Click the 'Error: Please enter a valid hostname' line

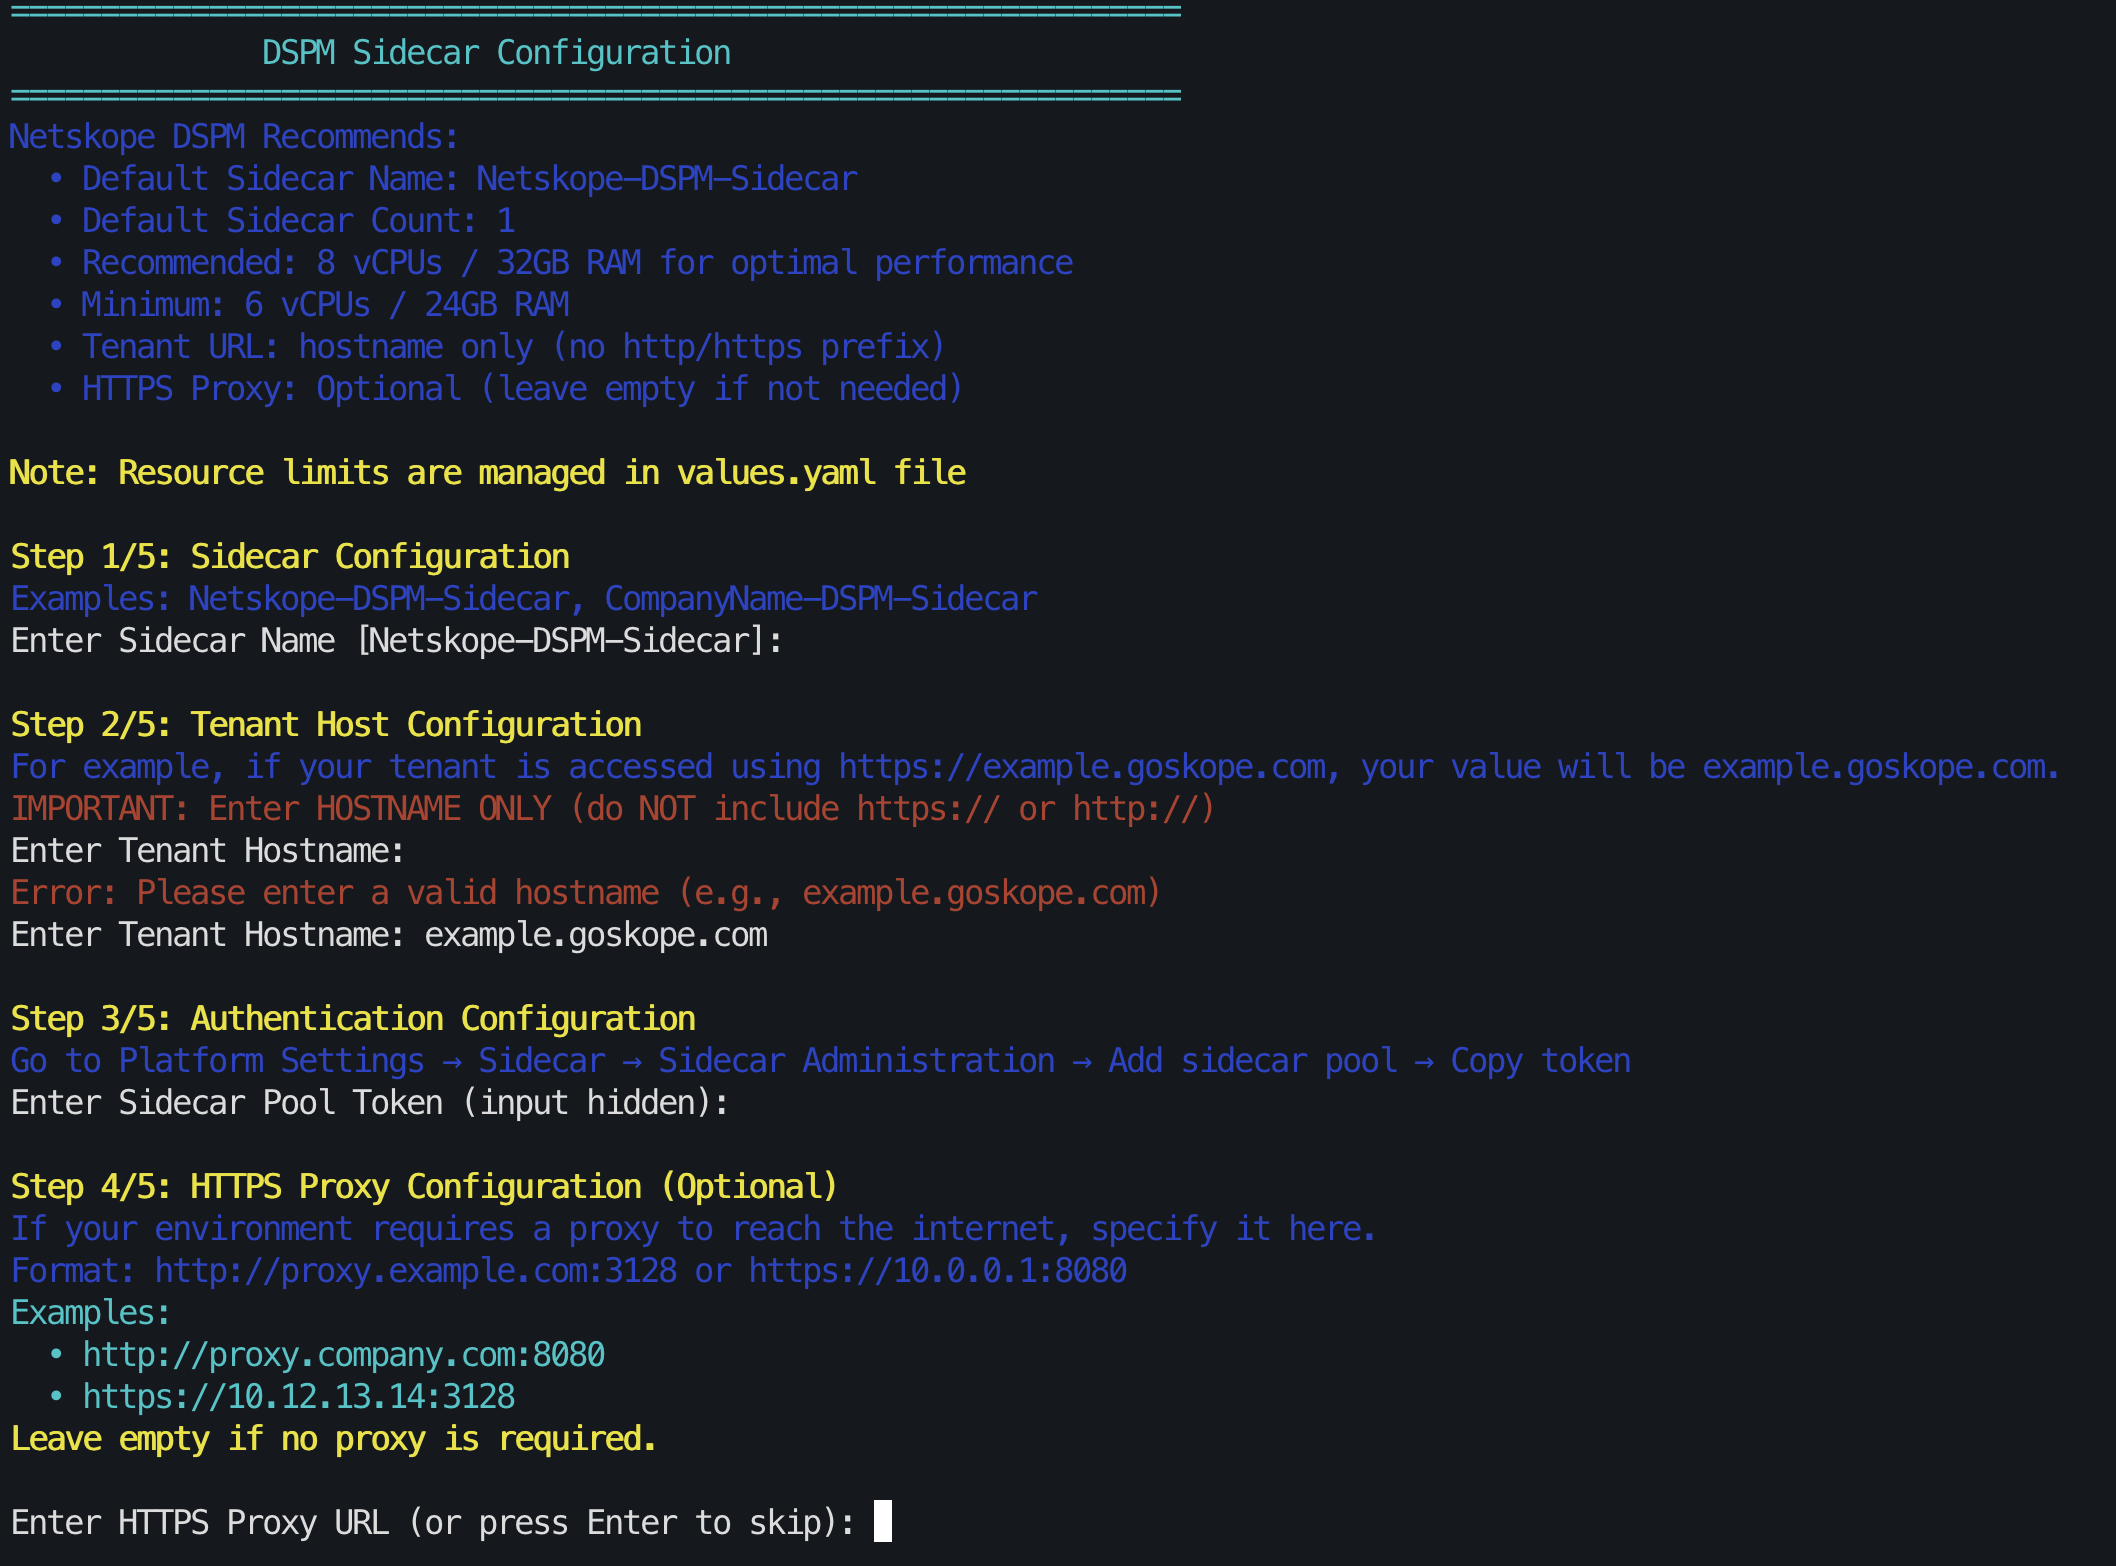[585, 892]
